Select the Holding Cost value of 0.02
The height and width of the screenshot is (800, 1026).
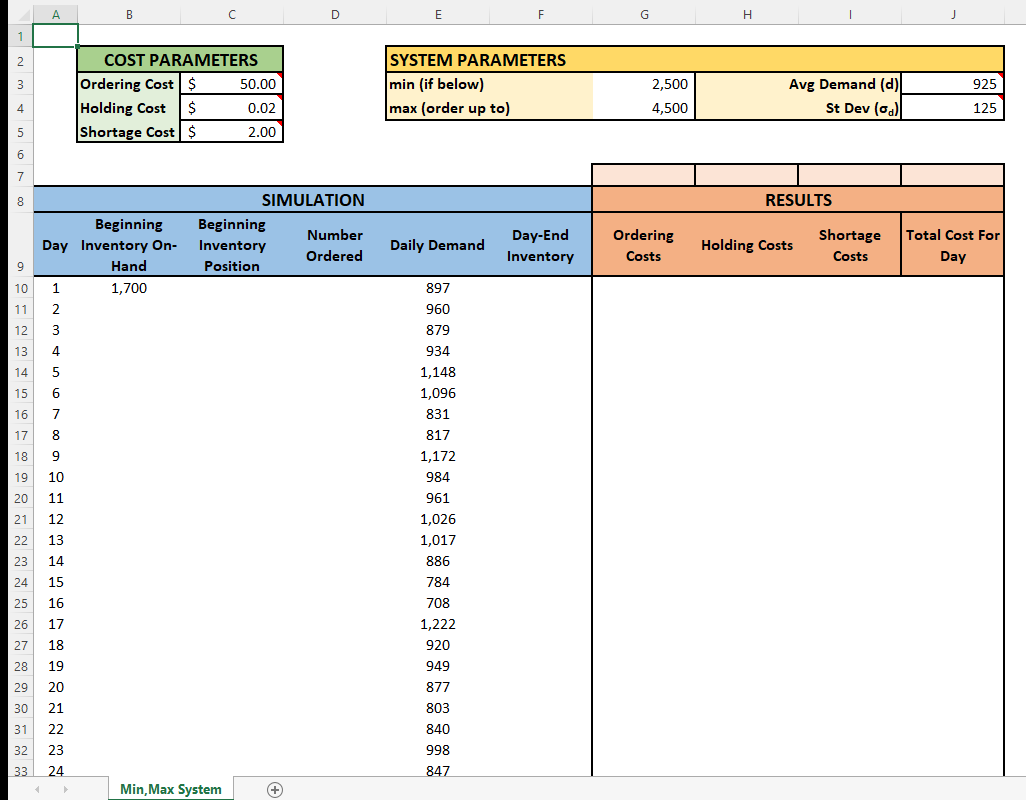(x=231, y=107)
